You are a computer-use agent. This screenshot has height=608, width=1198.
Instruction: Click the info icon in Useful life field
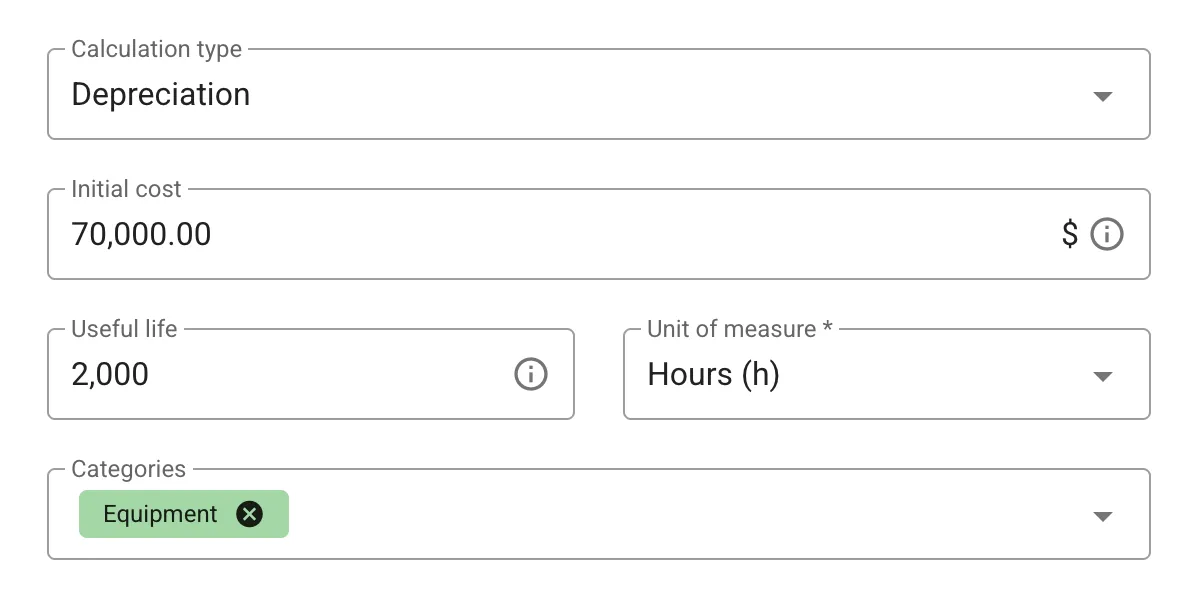(531, 374)
